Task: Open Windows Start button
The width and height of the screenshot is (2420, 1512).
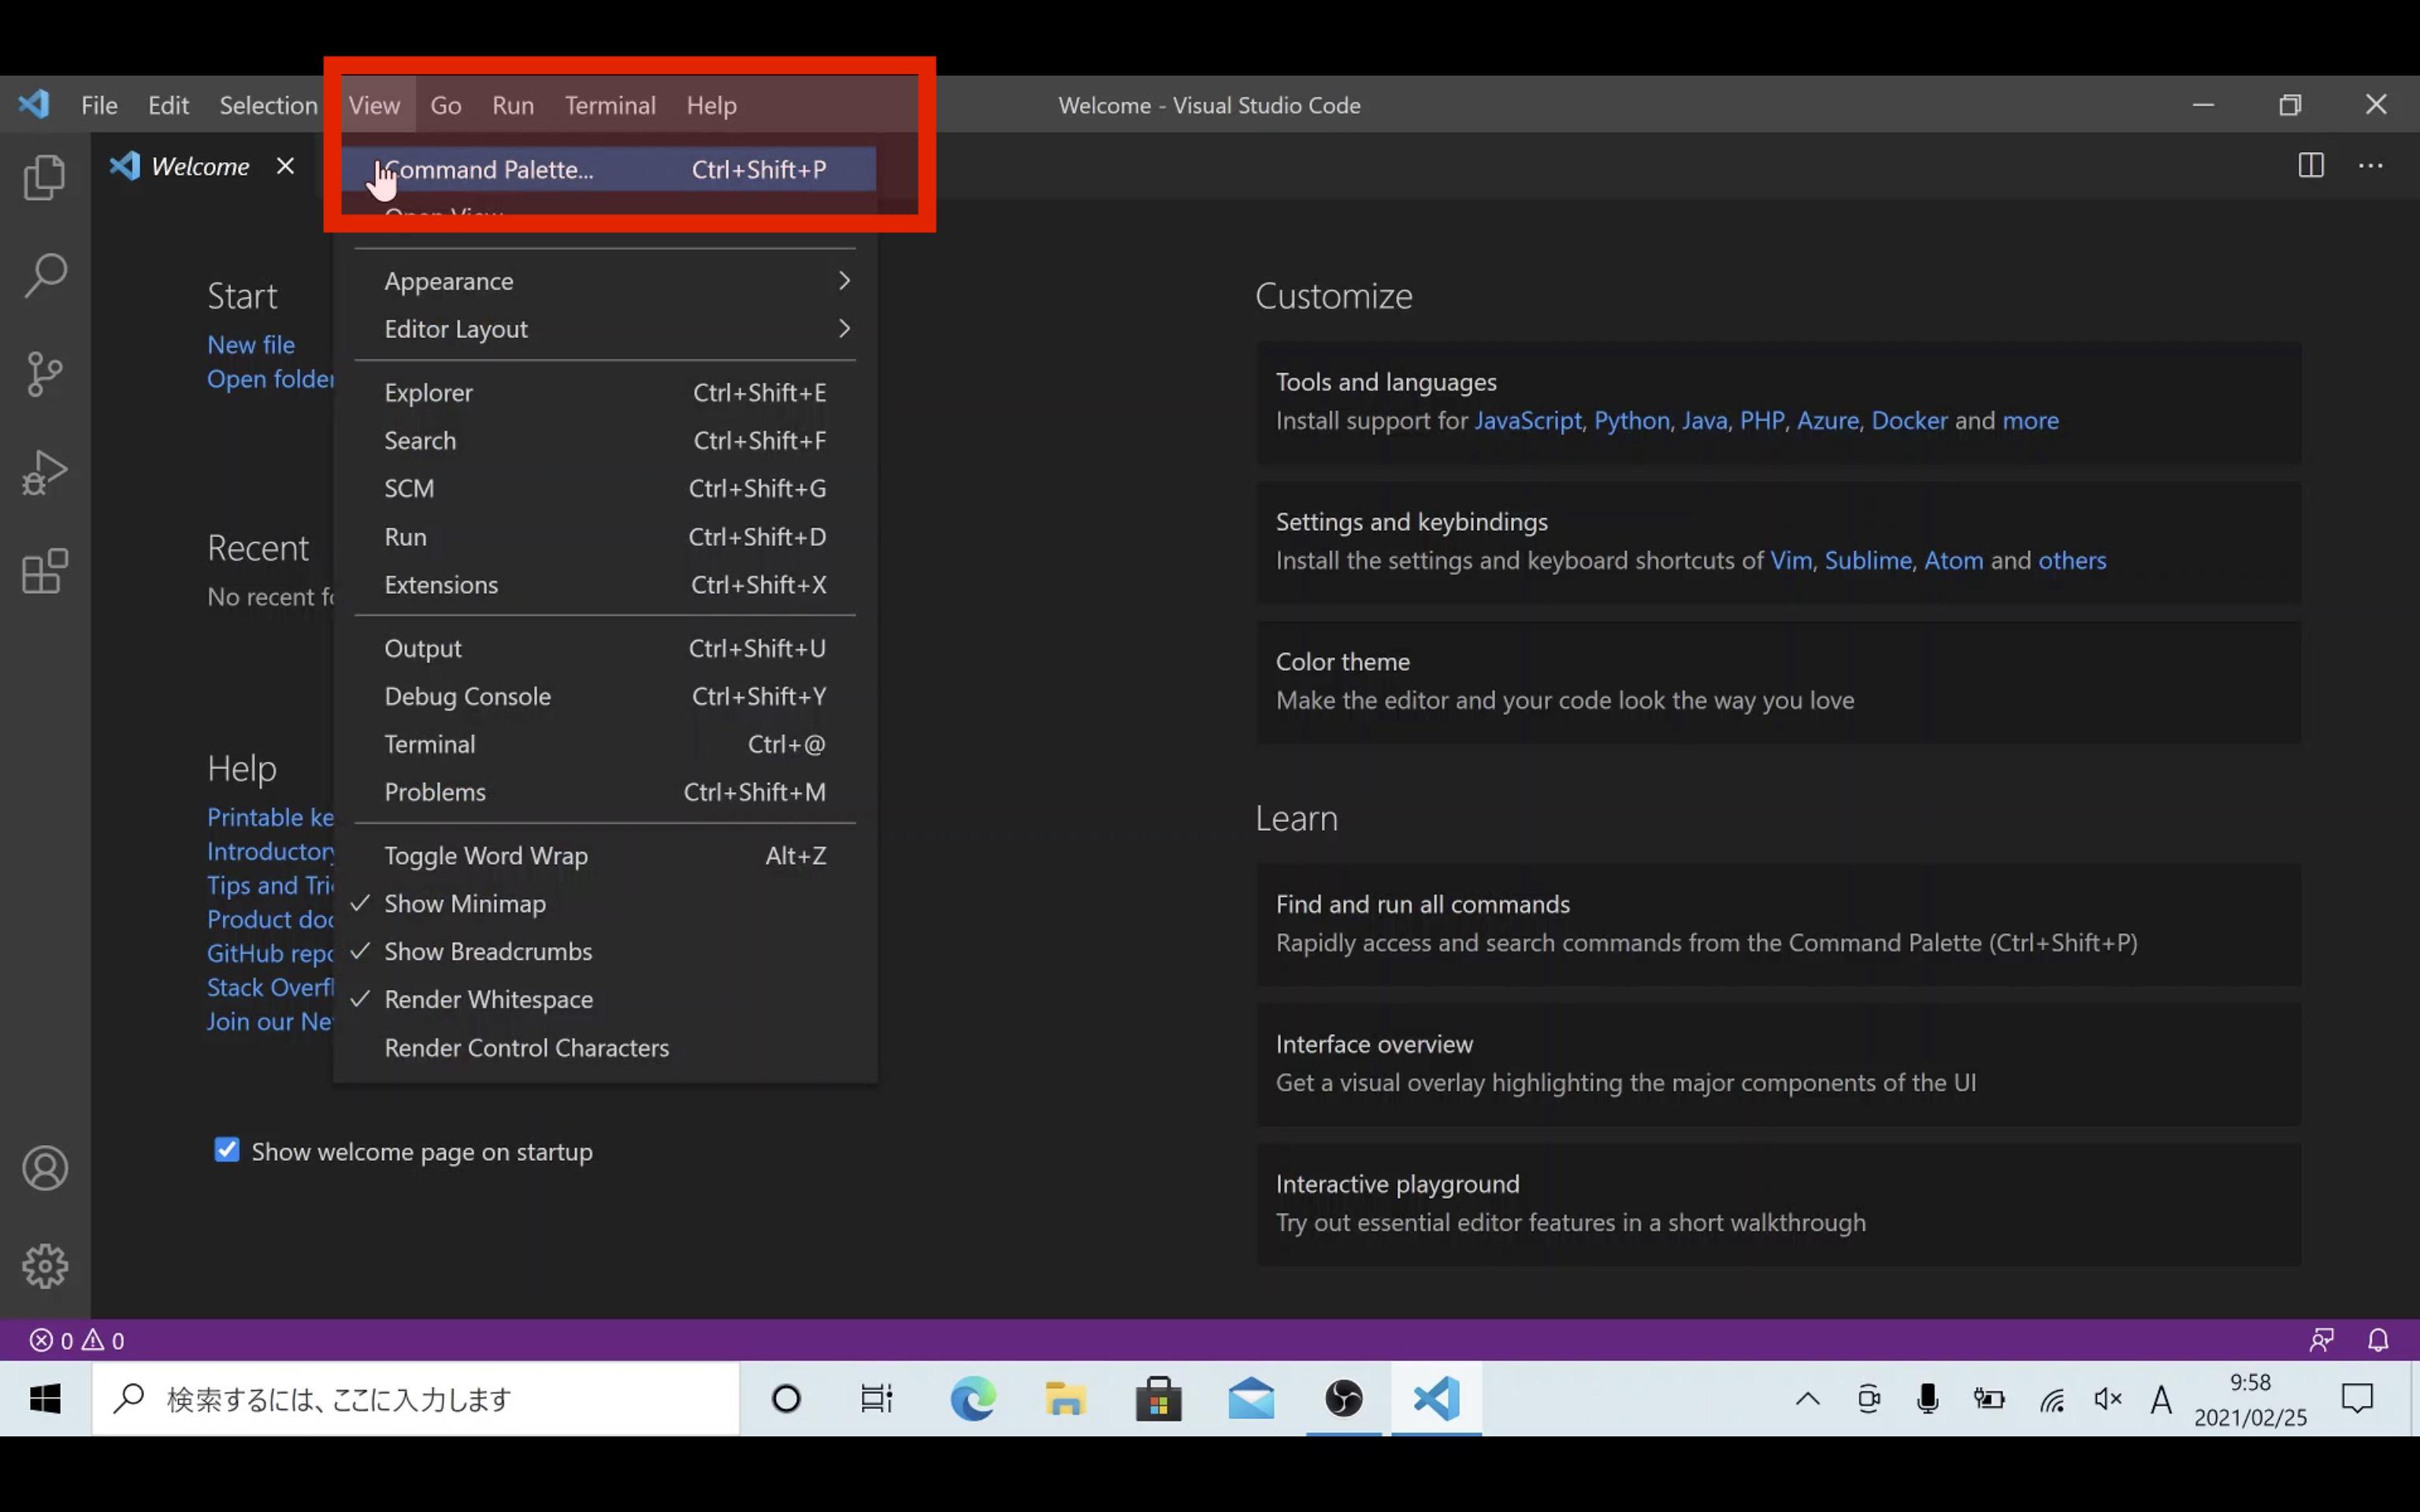Action: [x=45, y=1398]
